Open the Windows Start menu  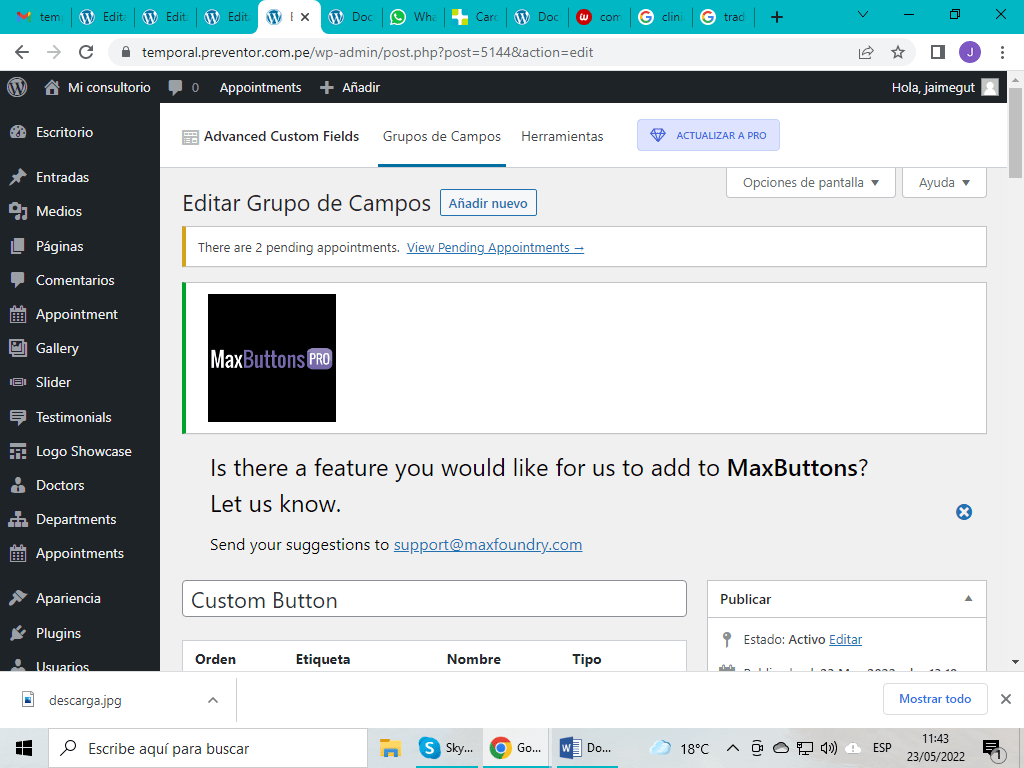[24, 748]
